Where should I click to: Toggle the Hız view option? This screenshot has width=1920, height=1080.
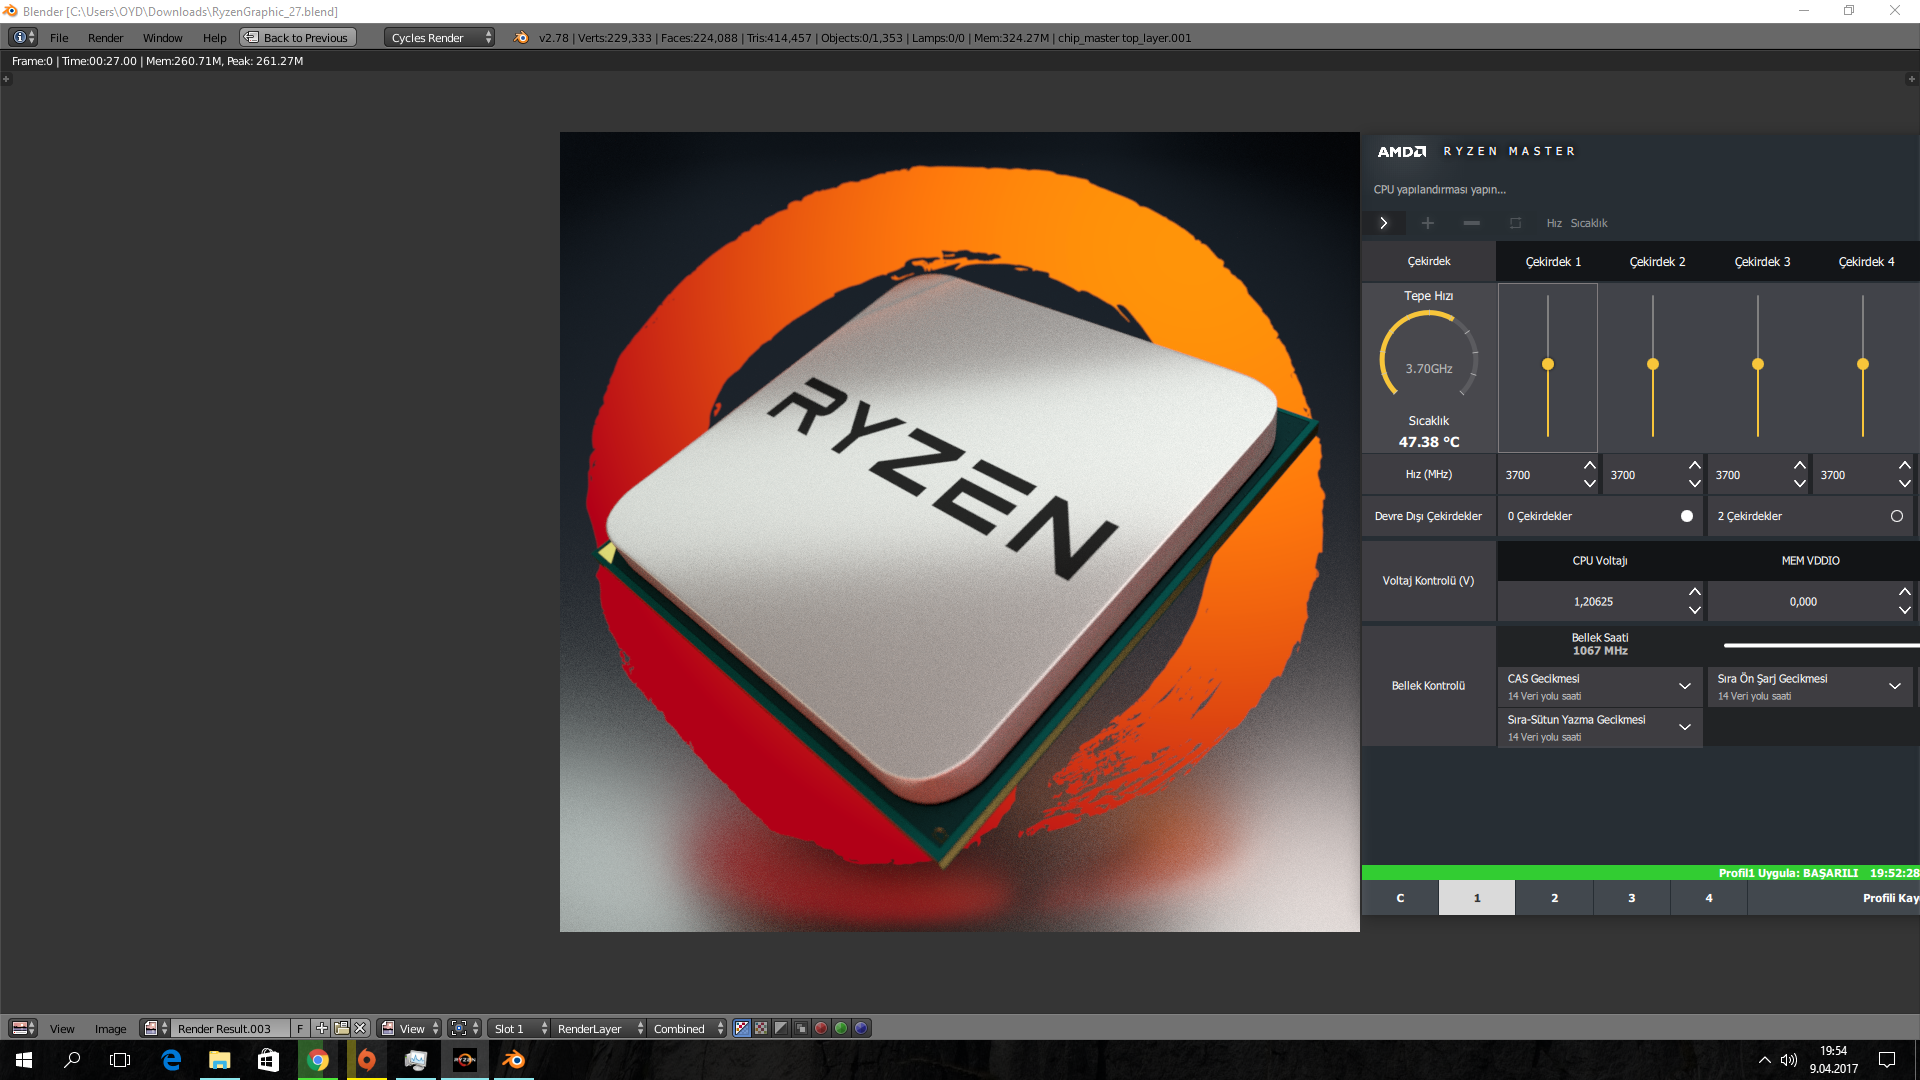(x=1554, y=223)
